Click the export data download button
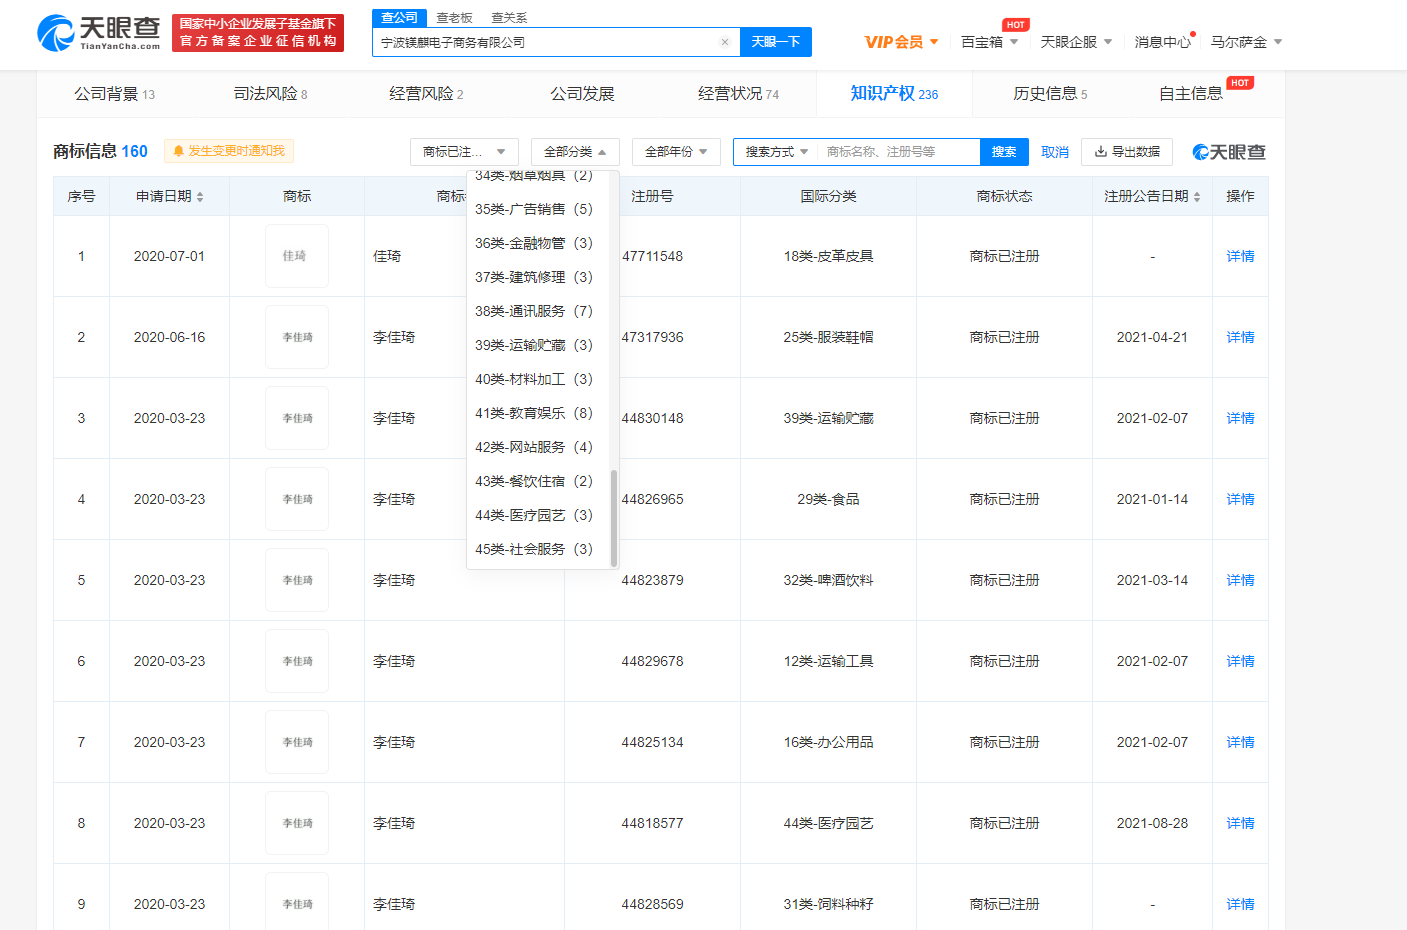1407x930 pixels. coord(1127,152)
